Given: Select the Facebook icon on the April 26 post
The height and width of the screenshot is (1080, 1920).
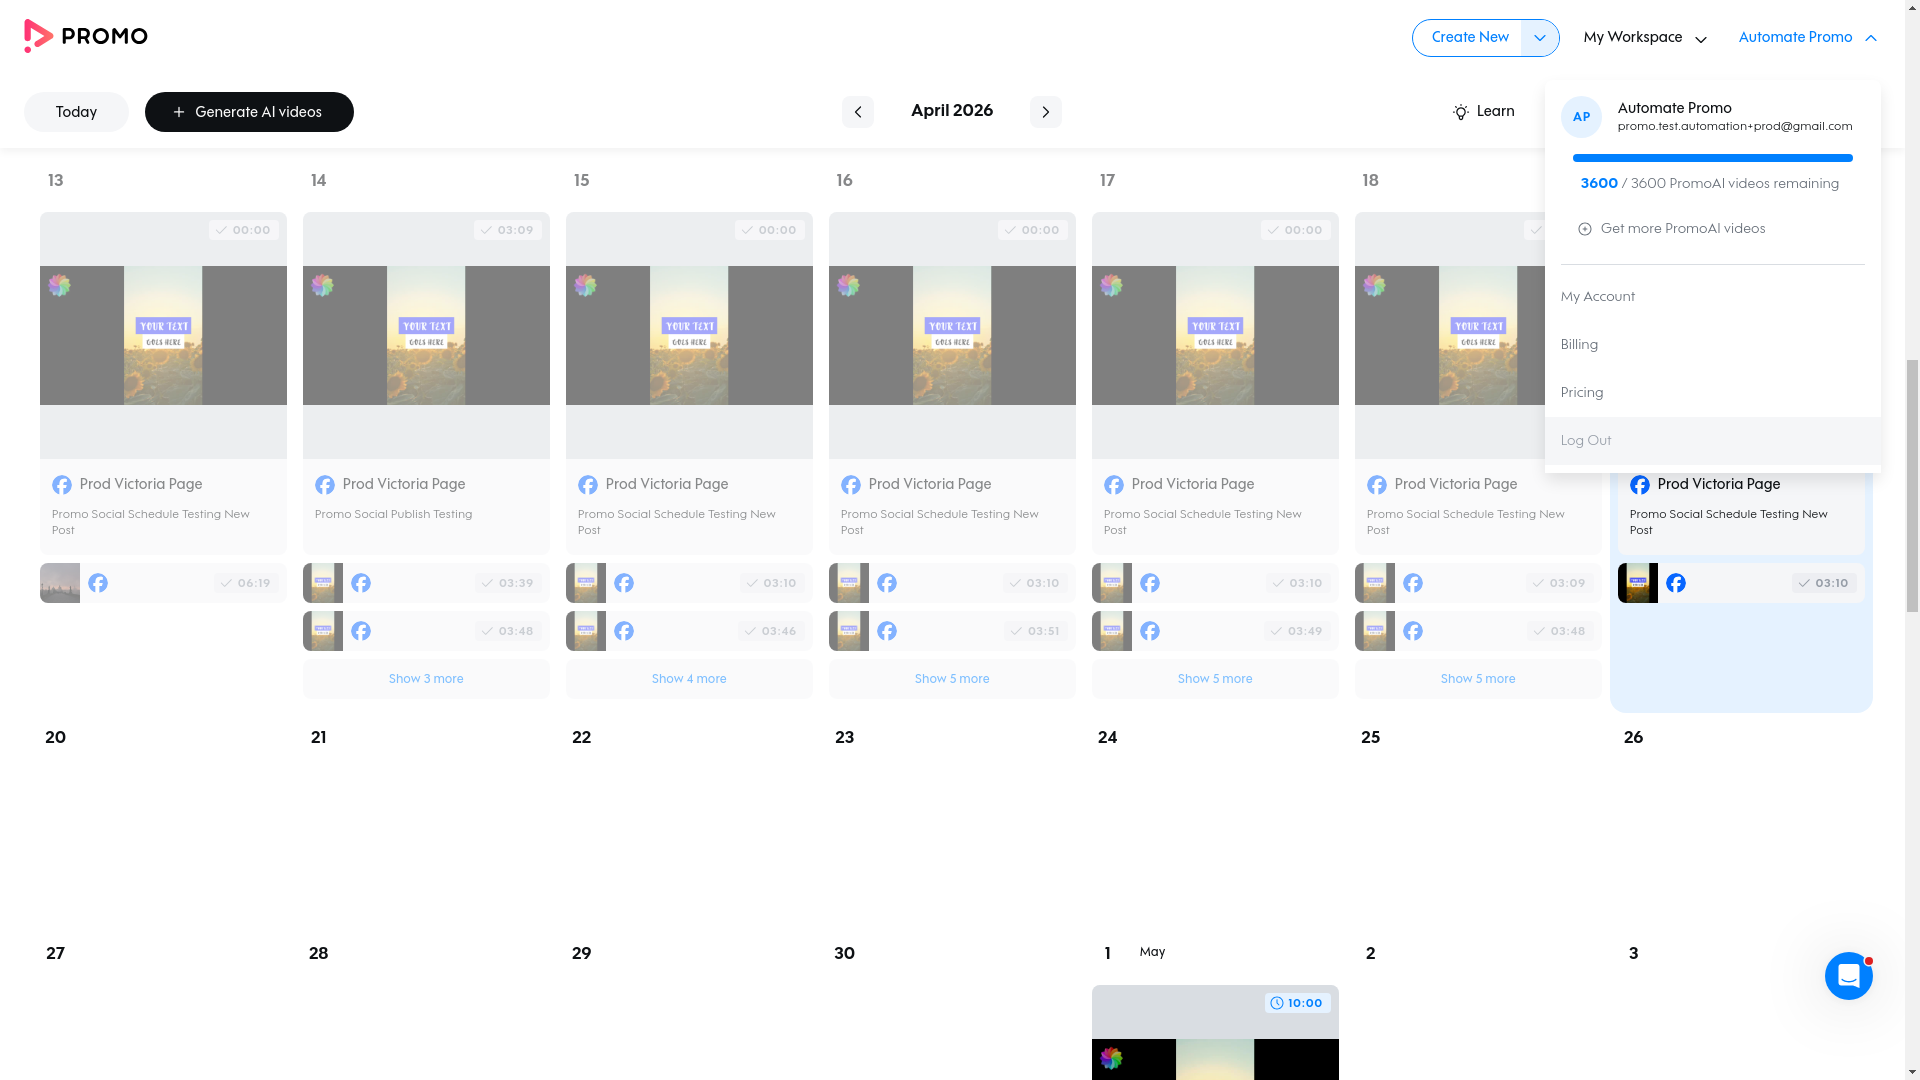Looking at the screenshot, I should coord(1641,484).
